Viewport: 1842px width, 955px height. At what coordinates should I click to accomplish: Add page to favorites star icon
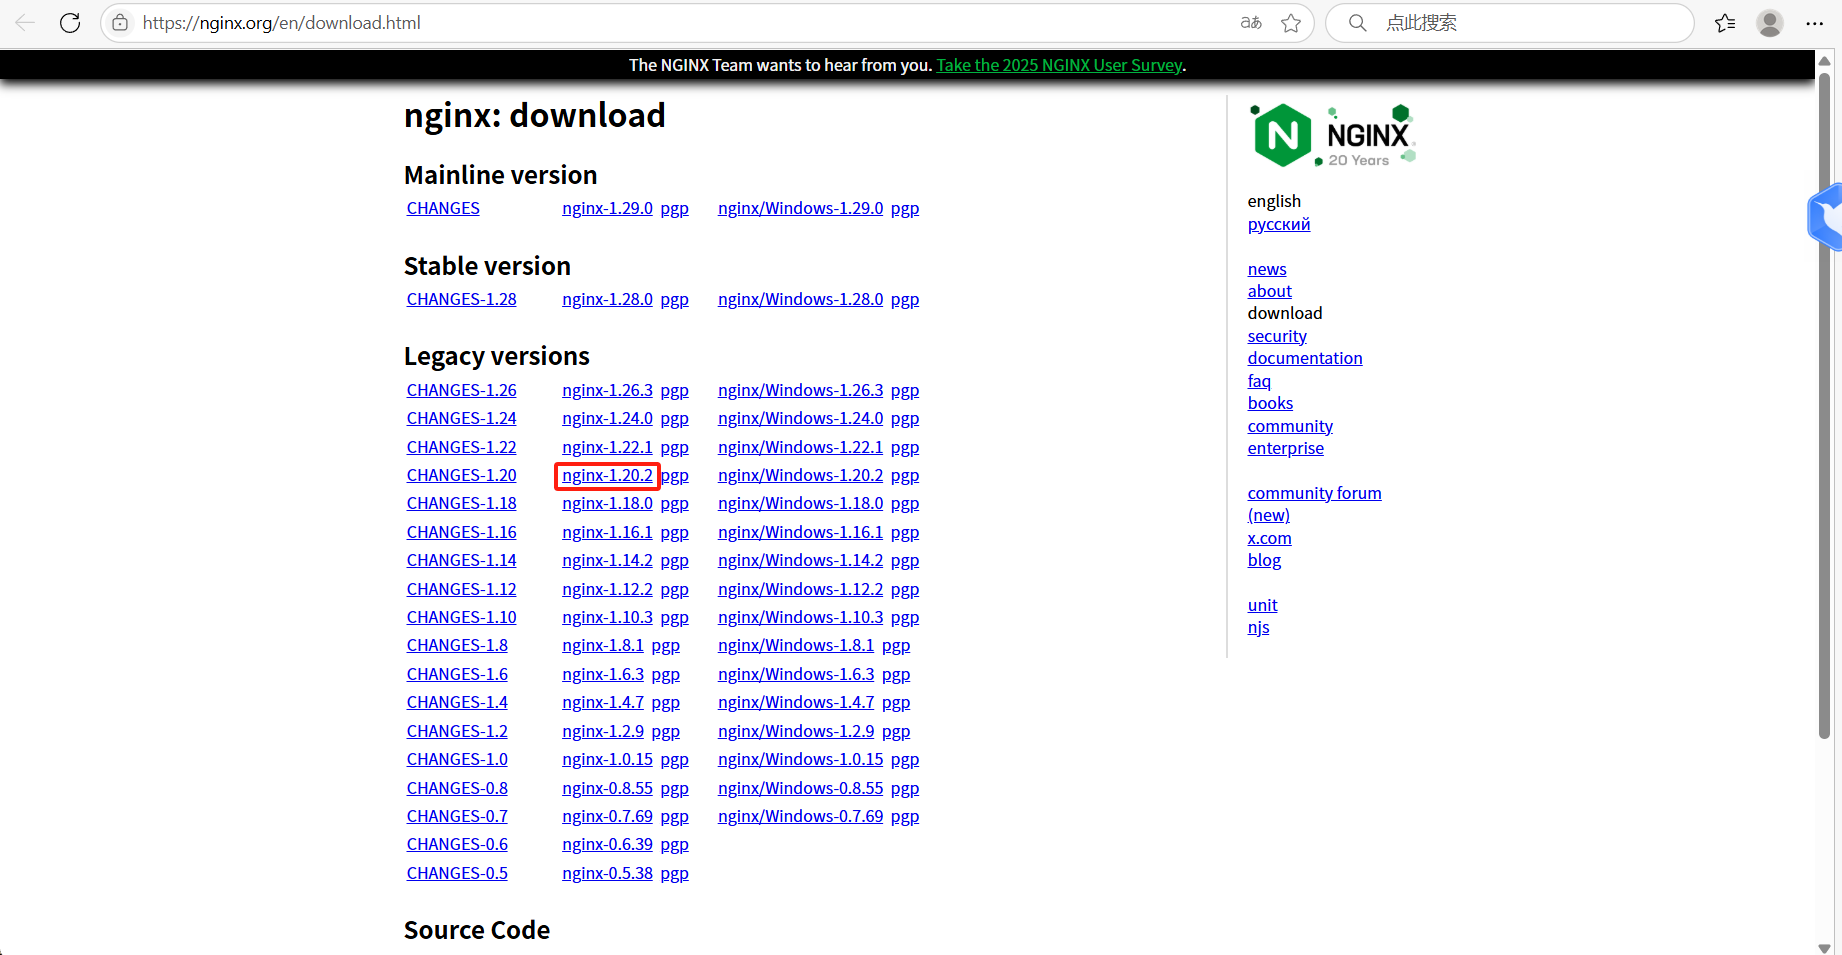pyautogui.click(x=1291, y=22)
